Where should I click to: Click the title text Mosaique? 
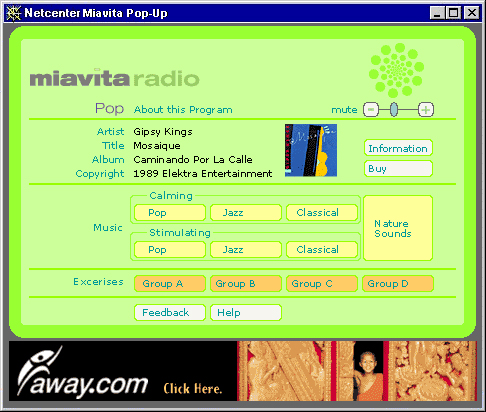click(x=157, y=146)
